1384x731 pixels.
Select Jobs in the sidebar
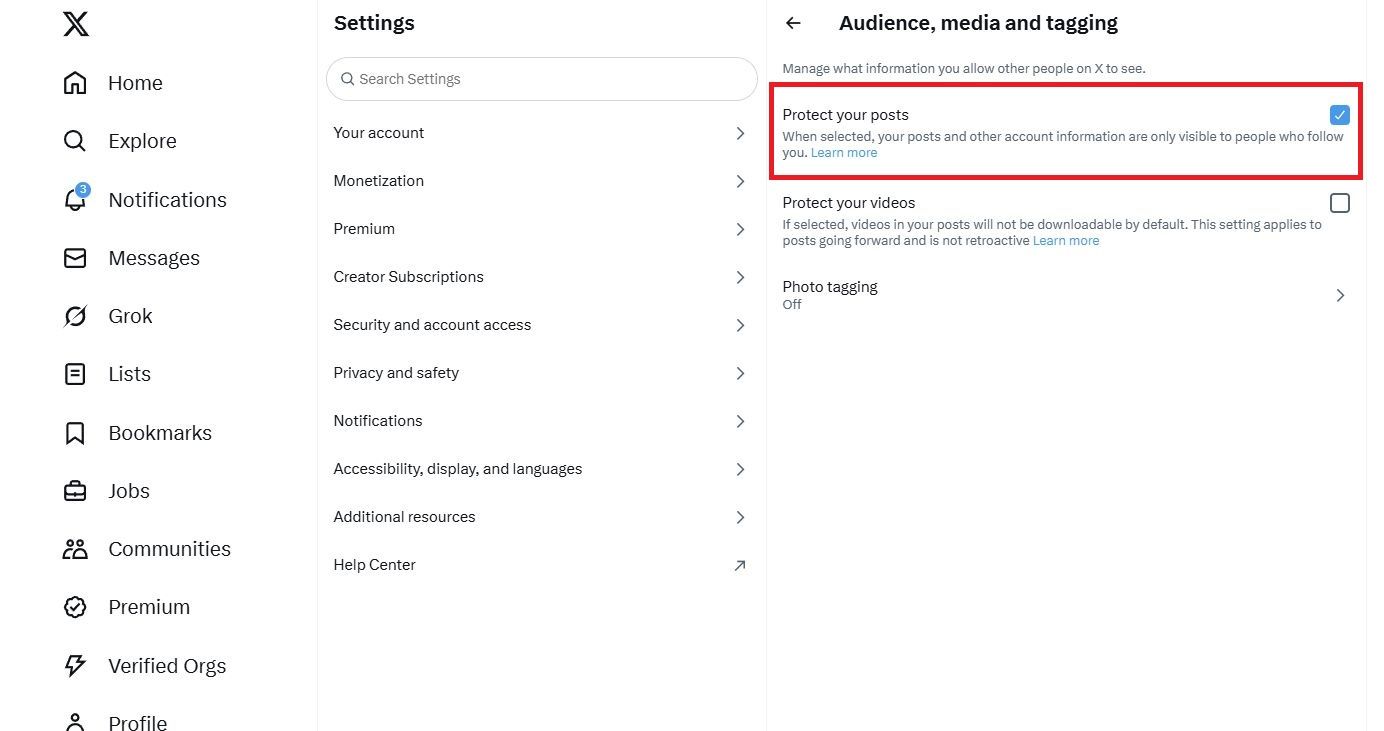[129, 491]
